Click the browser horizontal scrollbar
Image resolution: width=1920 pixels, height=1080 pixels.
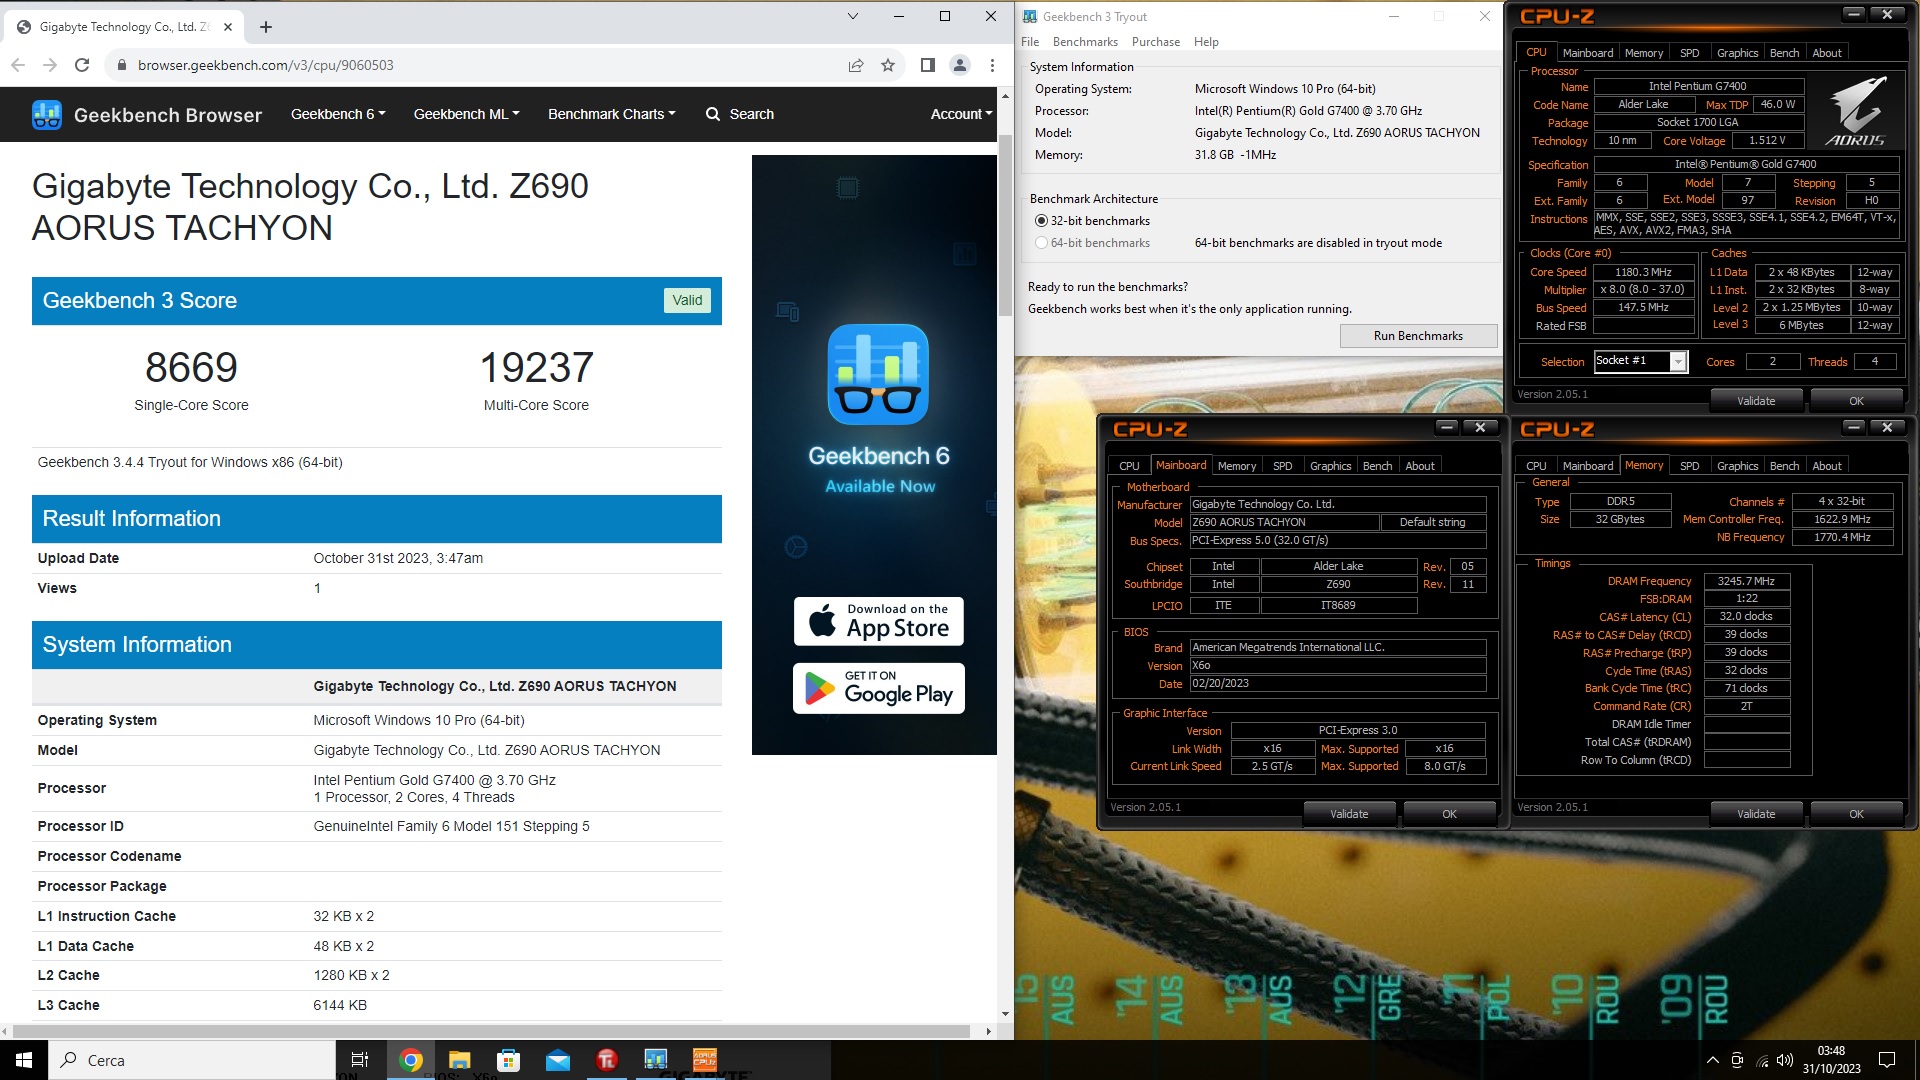point(491,1031)
